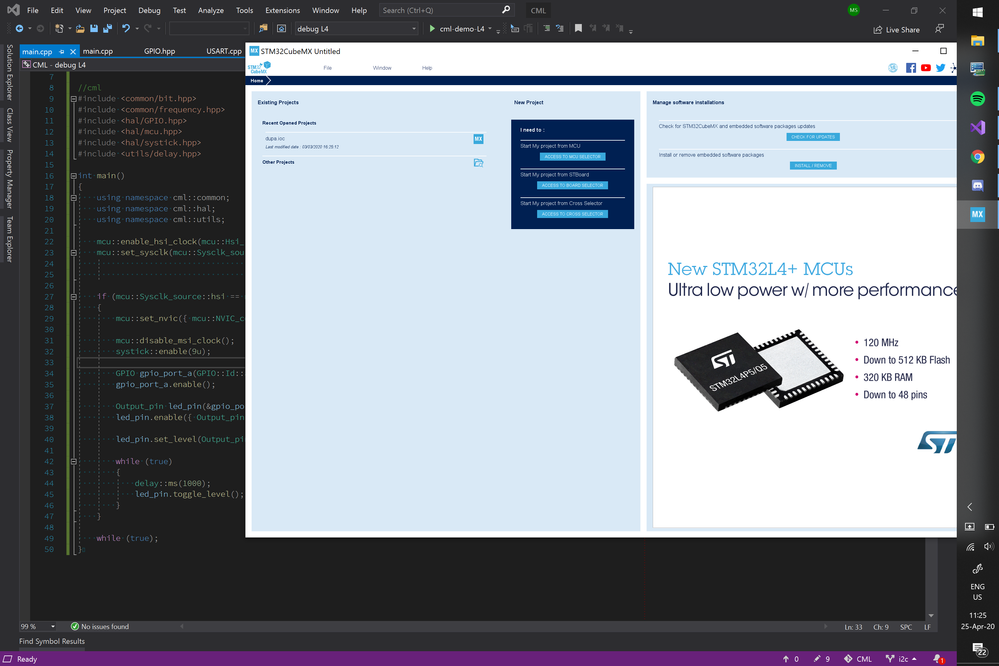Click the browse folder icon in Other Projects

pos(478,163)
